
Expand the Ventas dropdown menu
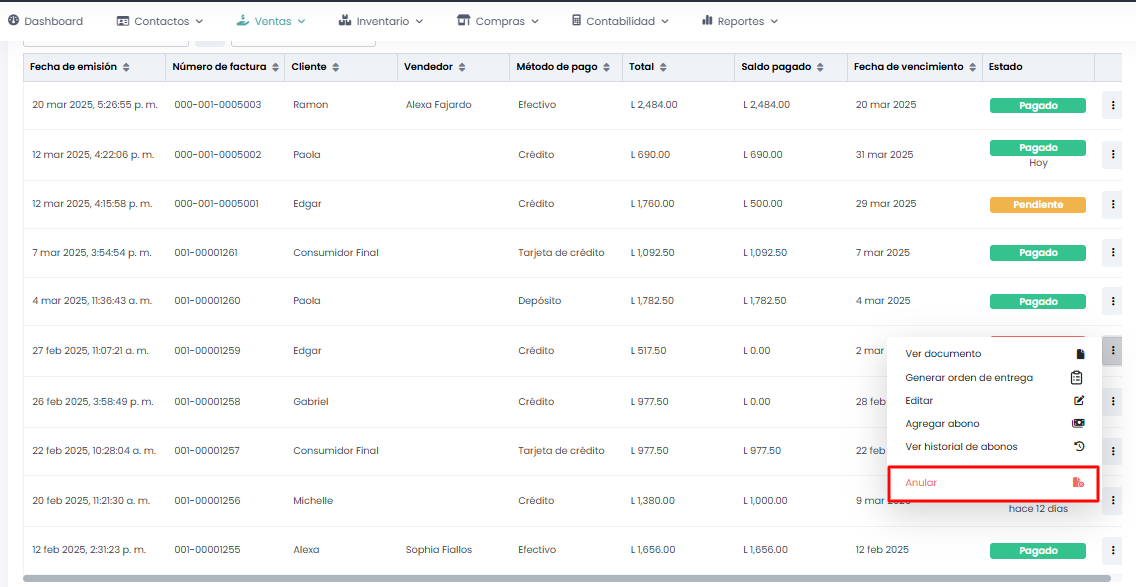pyautogui.click(x=271, y=20)
